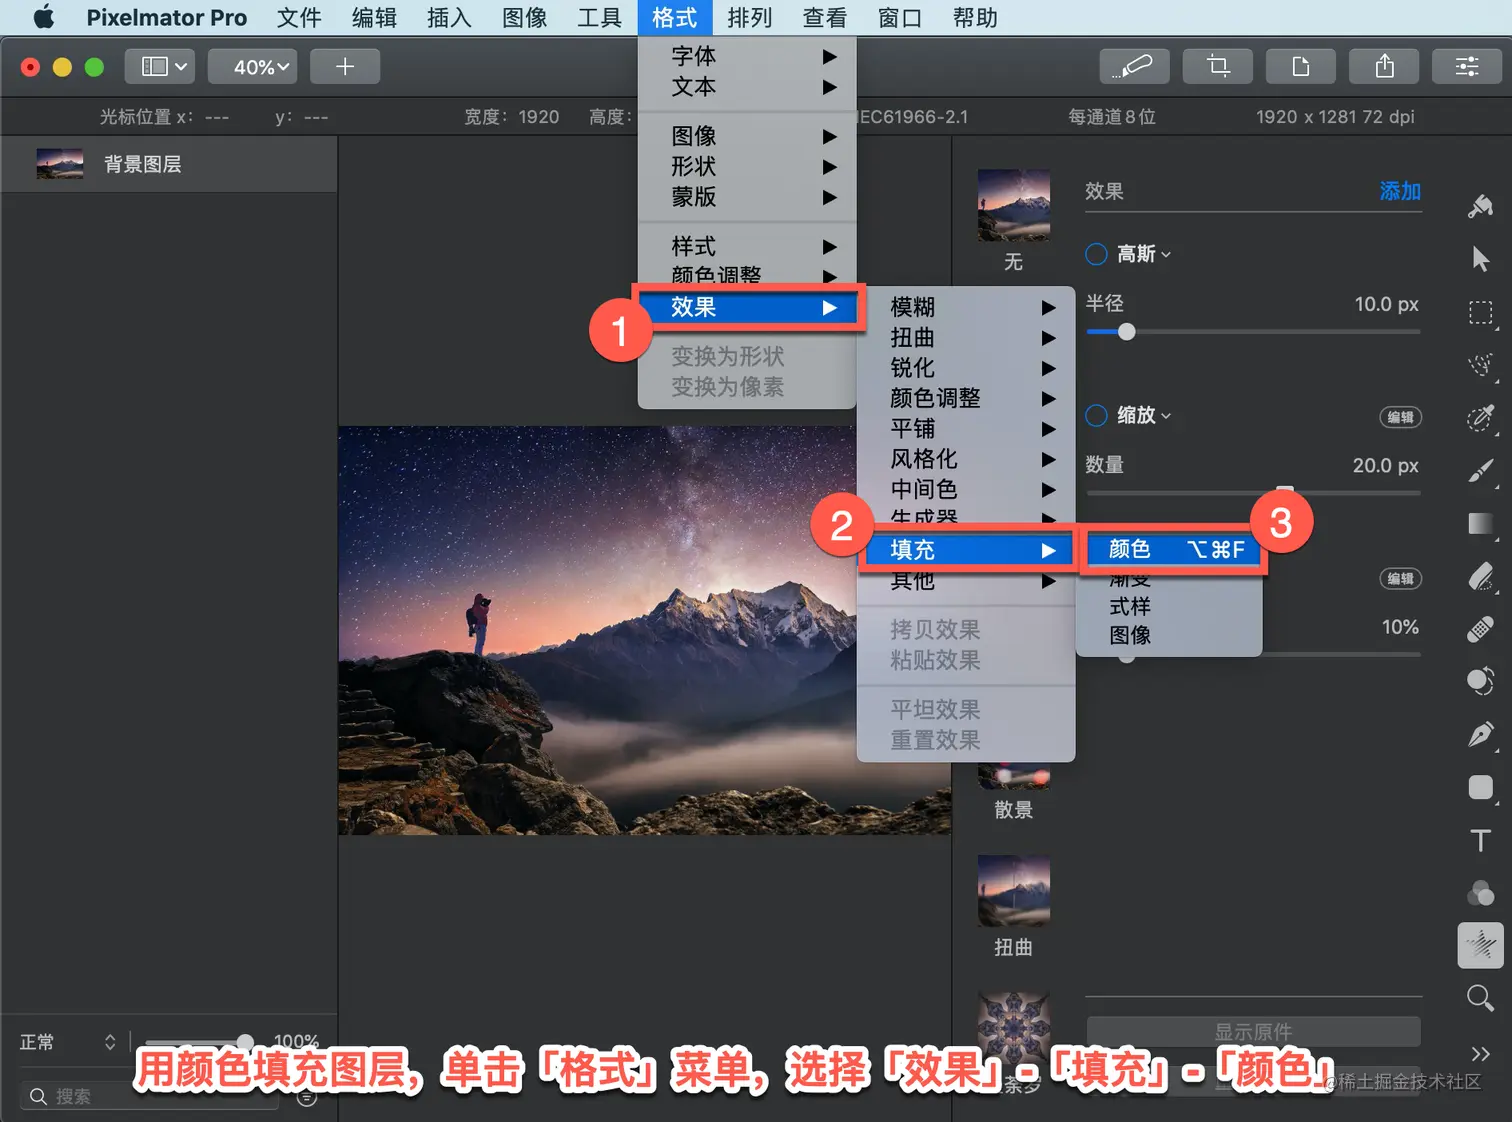
Task: Select the Type text tool
Action: (x=1480, y=840)
